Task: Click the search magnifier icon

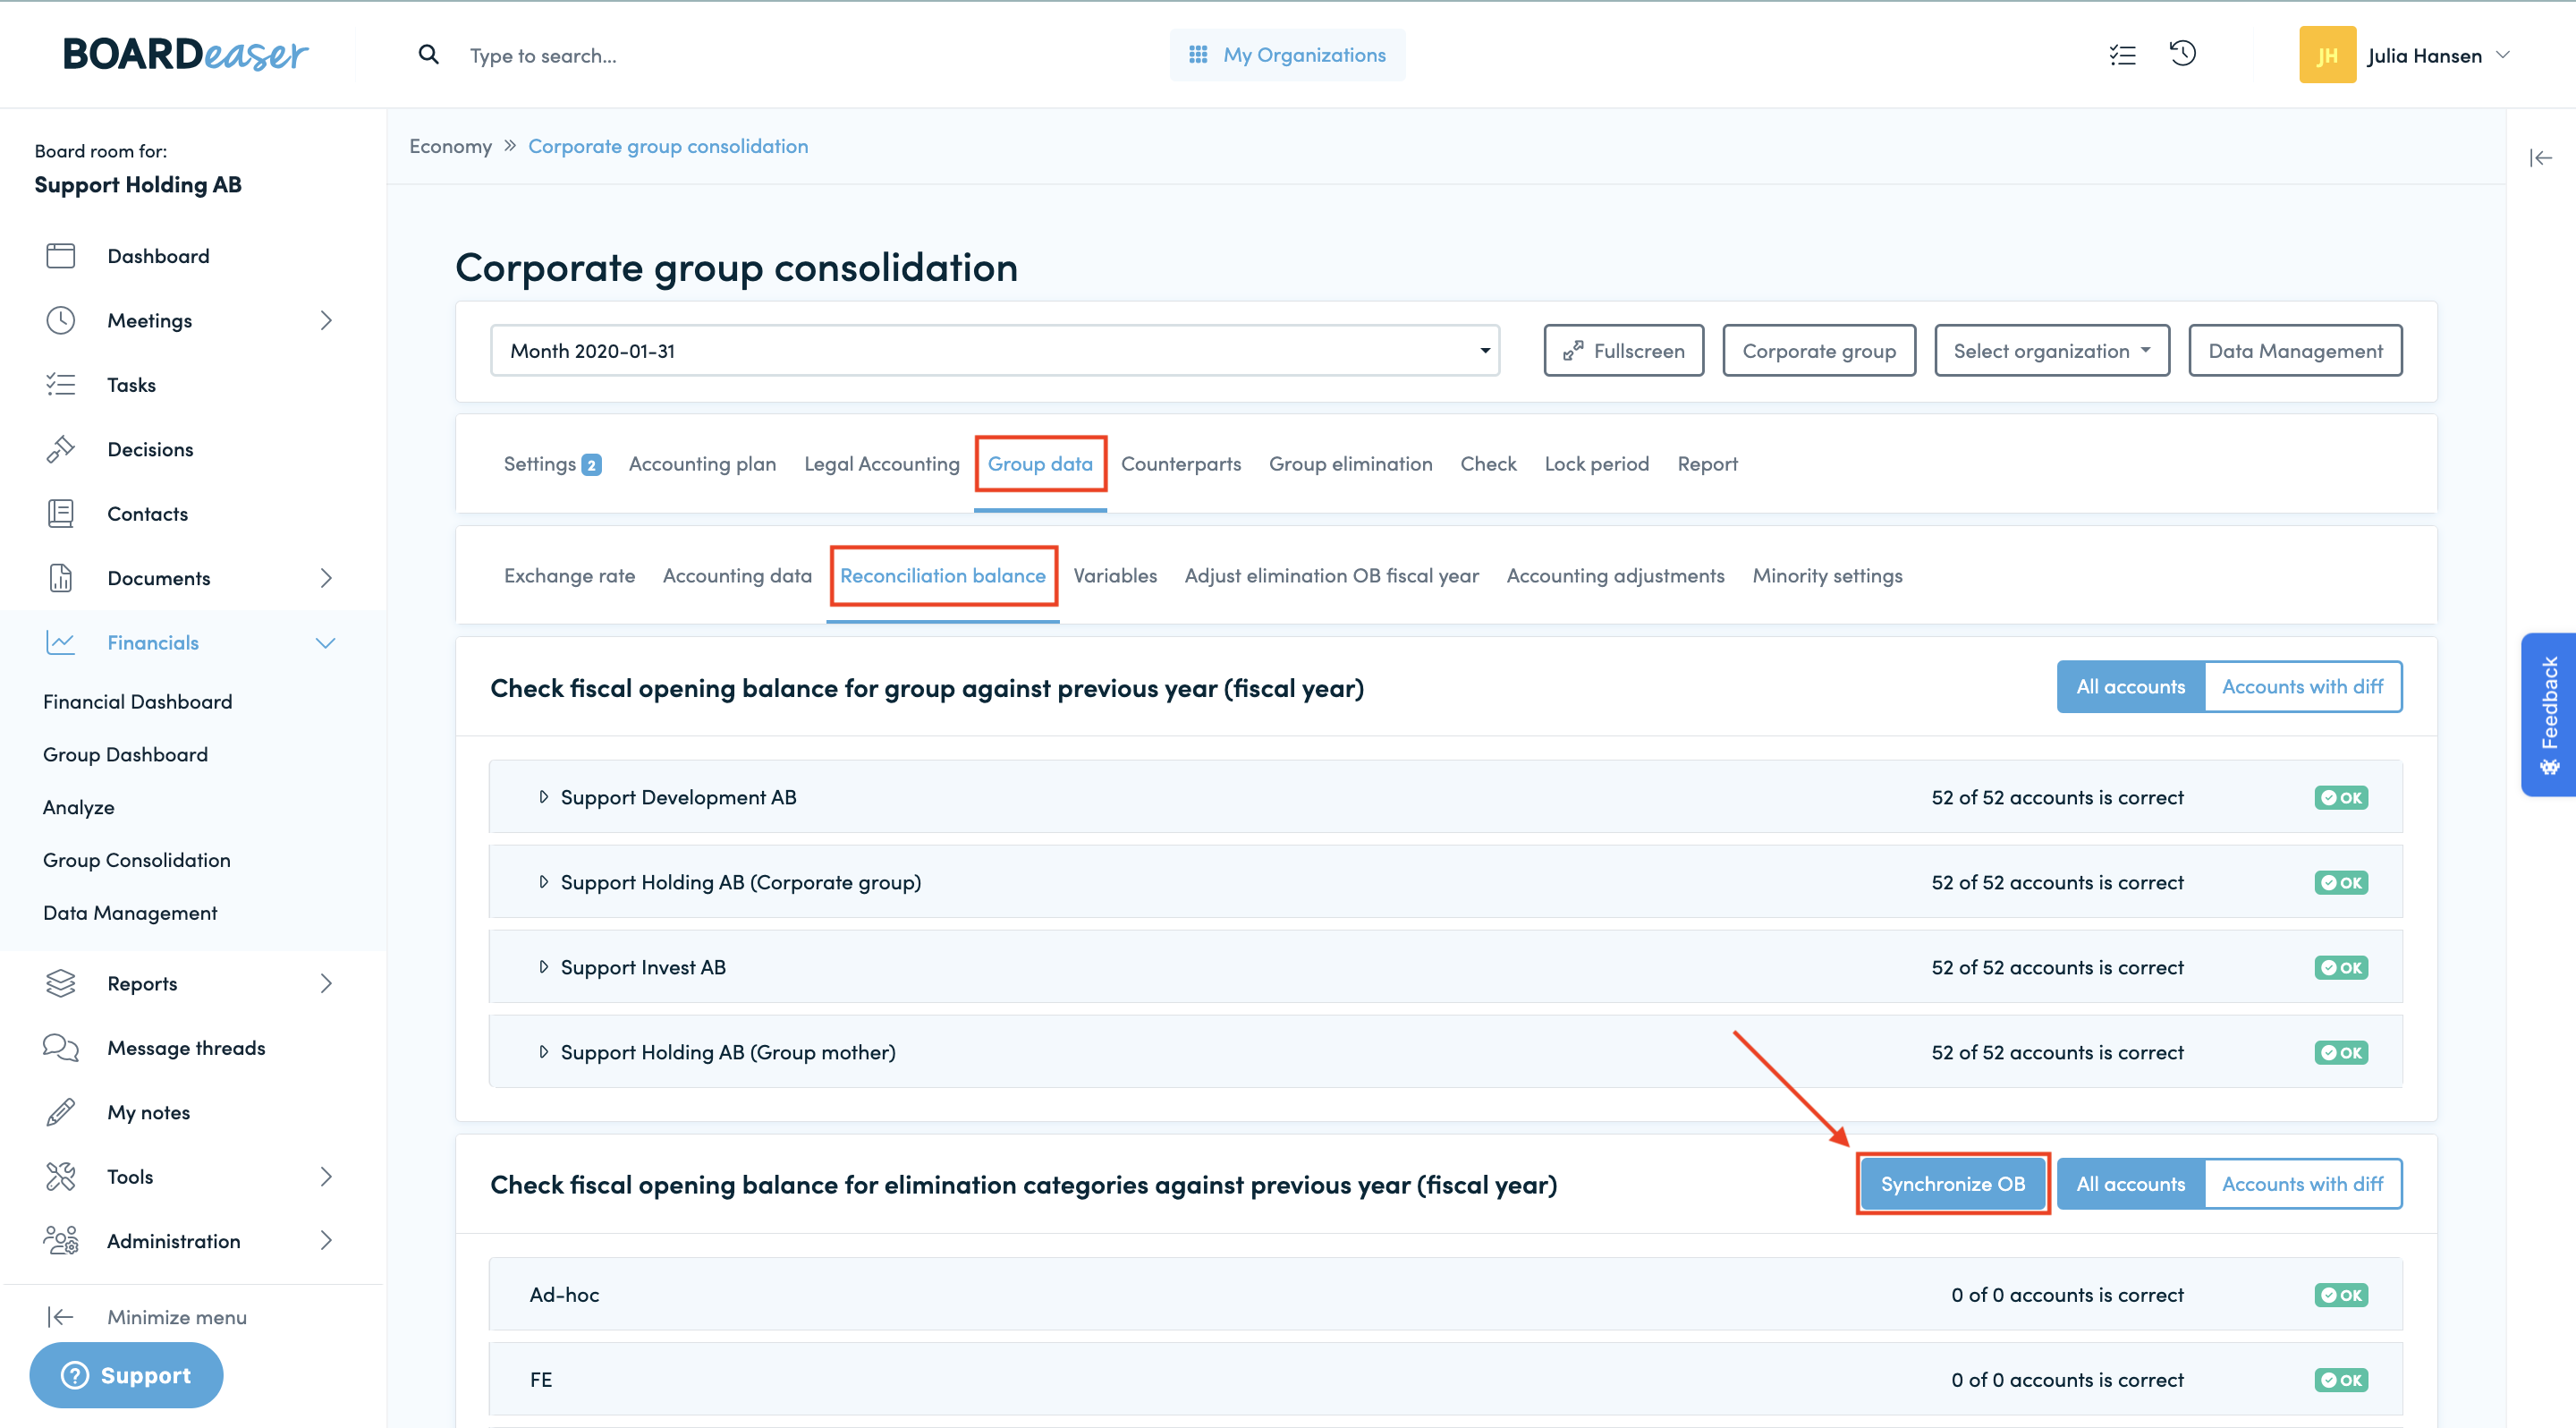Action: coord(428,55)
